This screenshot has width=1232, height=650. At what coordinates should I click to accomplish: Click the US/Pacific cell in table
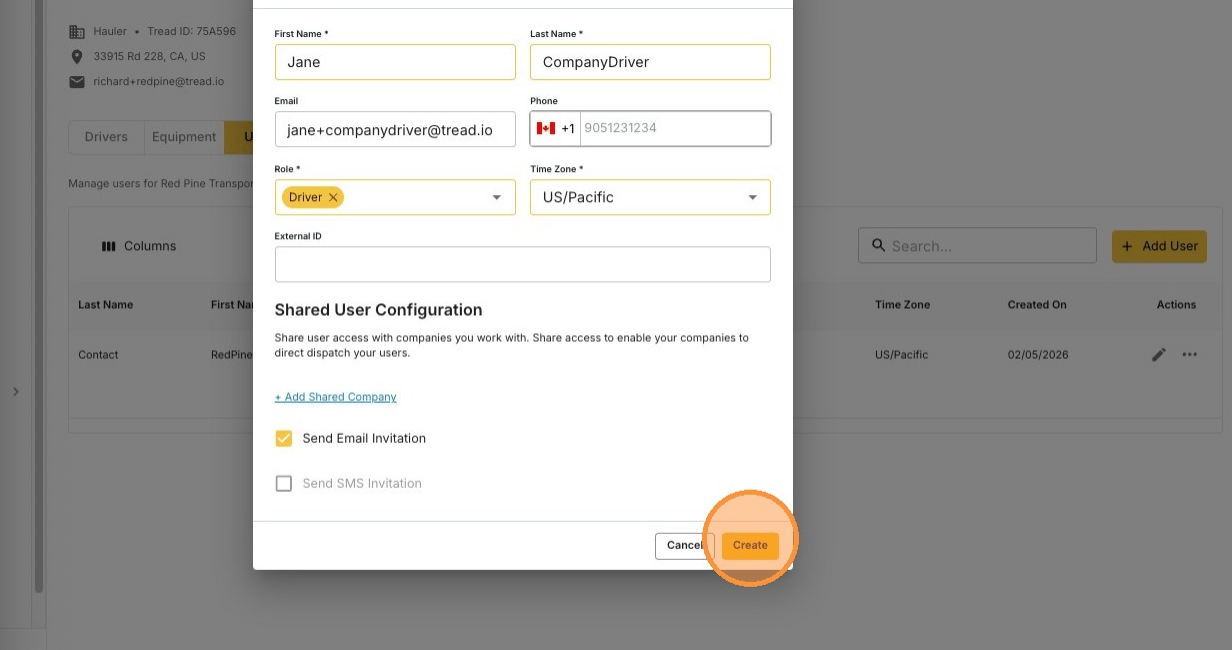click(901, 355)
